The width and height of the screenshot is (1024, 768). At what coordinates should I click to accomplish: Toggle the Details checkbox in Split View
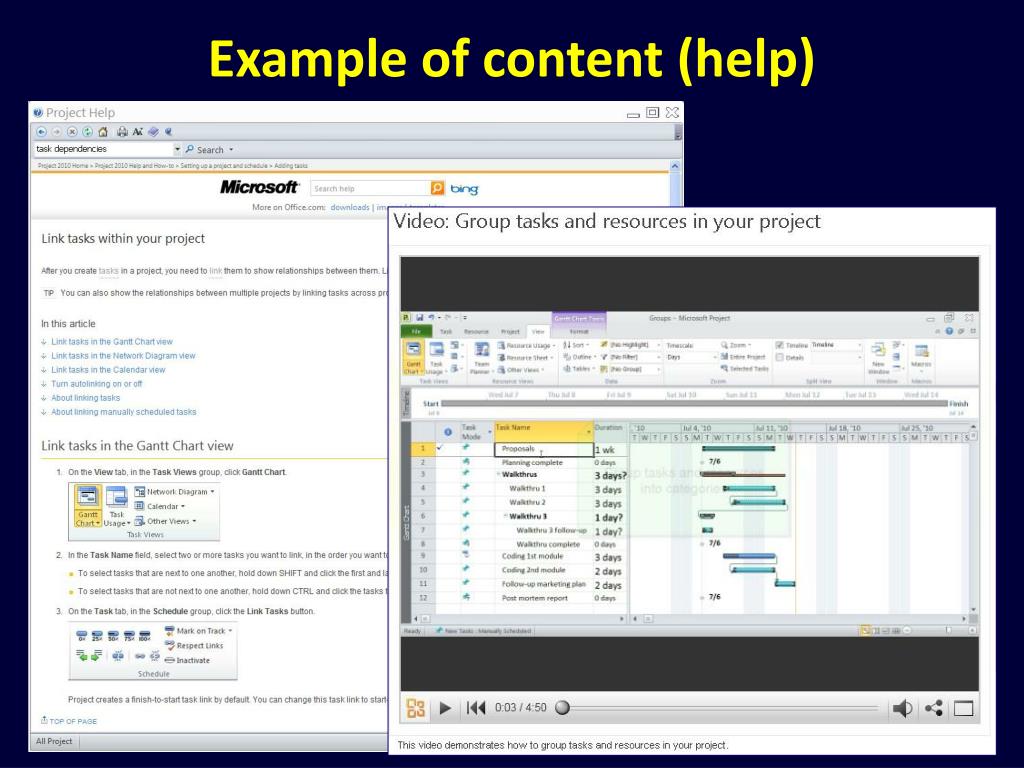[x=779, y=357]
